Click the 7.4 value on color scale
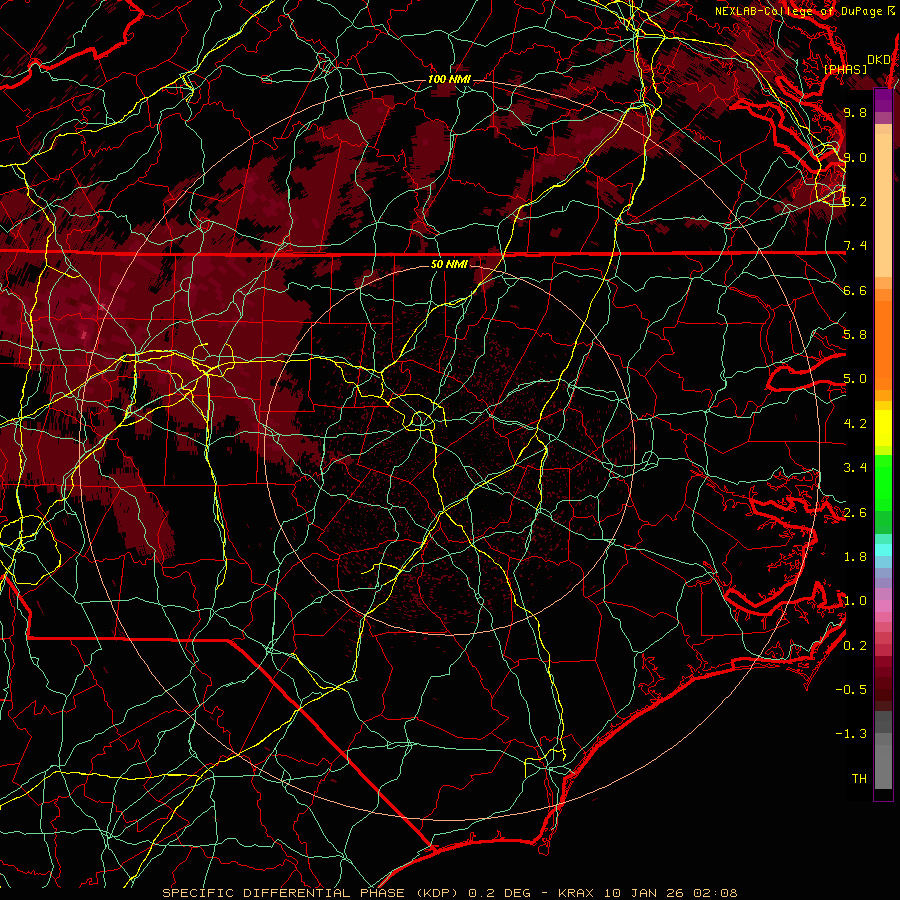 [x=855, y=246]
